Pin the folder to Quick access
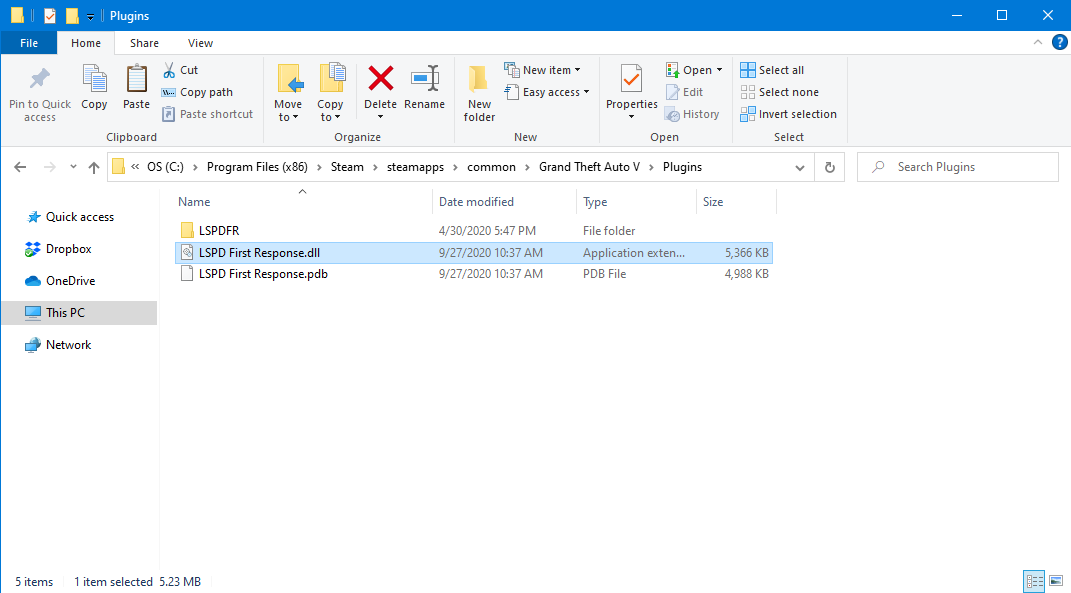Image resolution: width=1071 pixels, height=593 pixels. point(40,94)
